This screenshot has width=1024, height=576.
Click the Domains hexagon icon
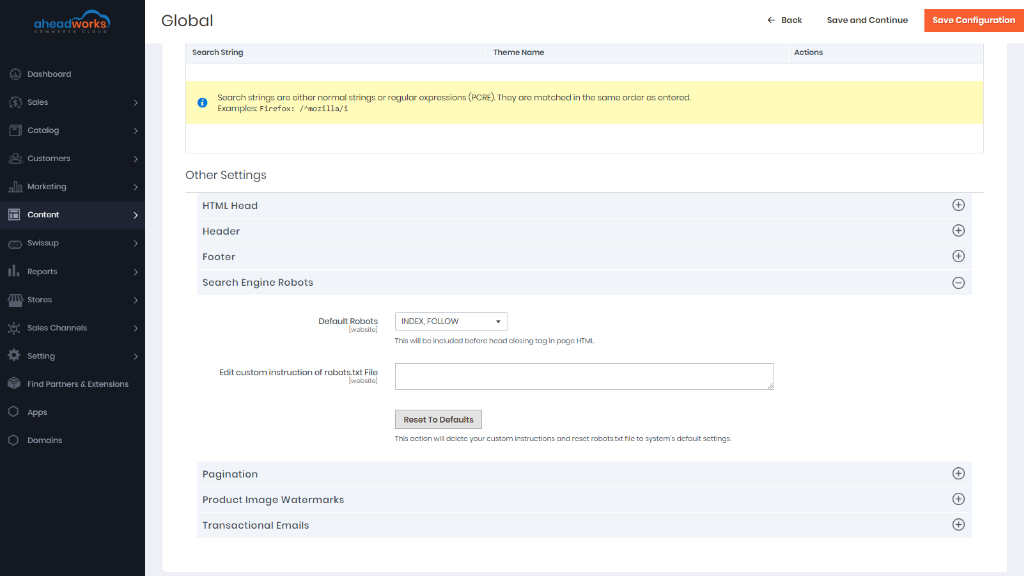pos(14,440)
